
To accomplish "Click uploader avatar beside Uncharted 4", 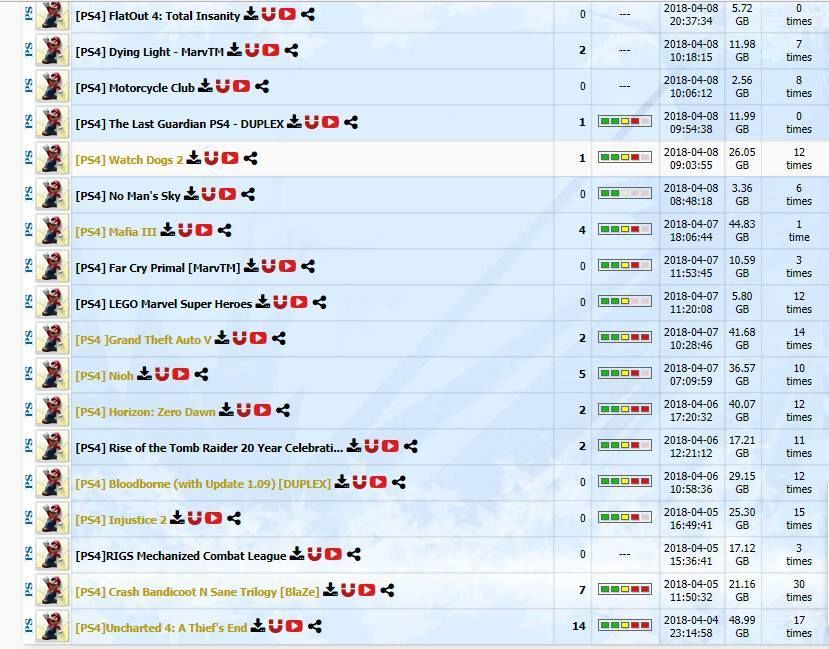I will coord(52,626).
